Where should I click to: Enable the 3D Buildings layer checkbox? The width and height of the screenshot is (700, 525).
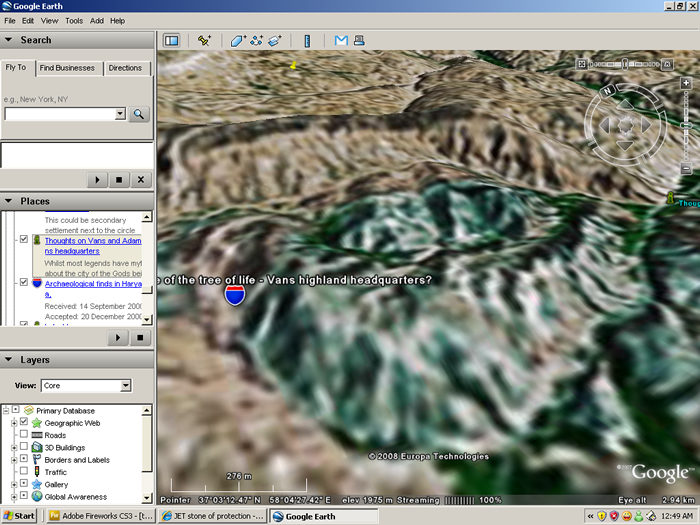point(24,446)
